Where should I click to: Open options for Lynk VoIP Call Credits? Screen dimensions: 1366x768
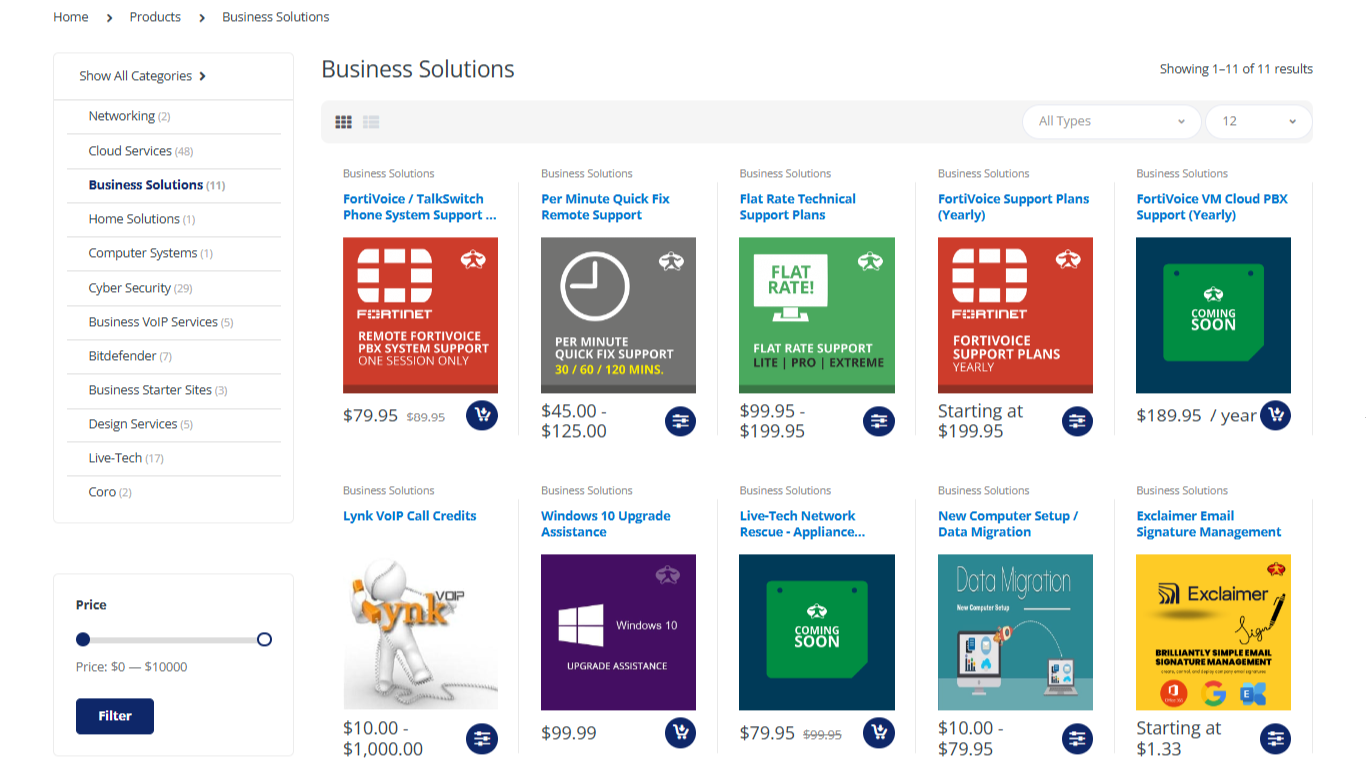tap(482, 738)
